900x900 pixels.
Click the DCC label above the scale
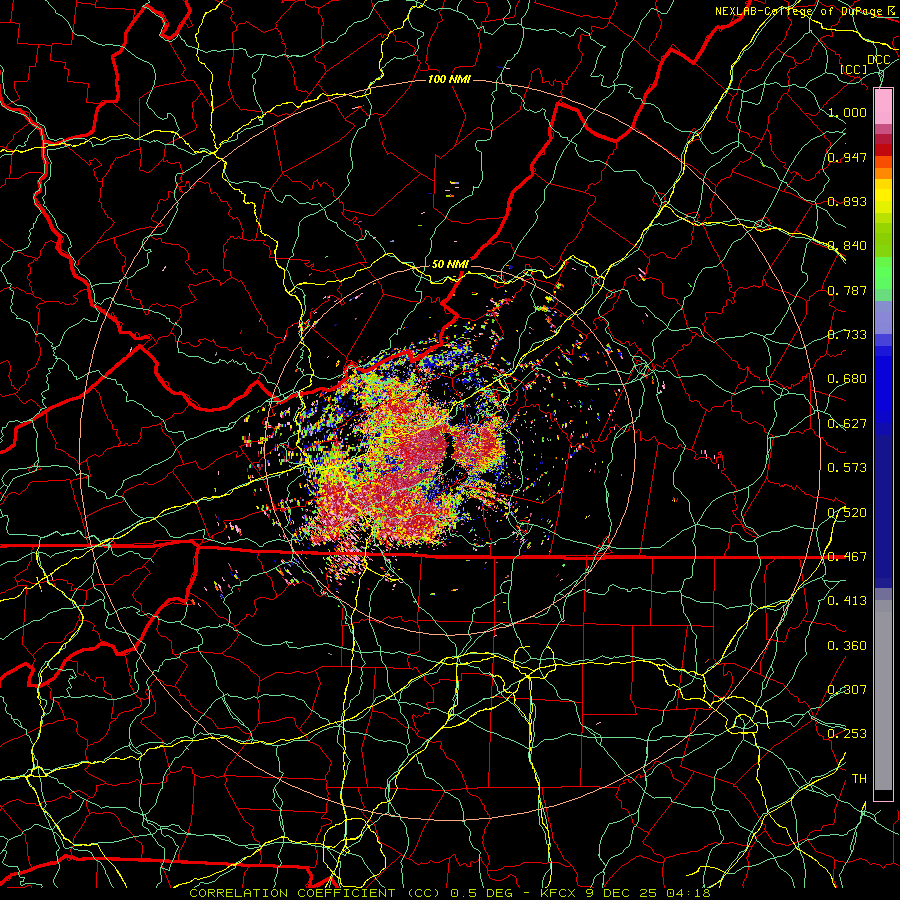click(x=878, y=60)
